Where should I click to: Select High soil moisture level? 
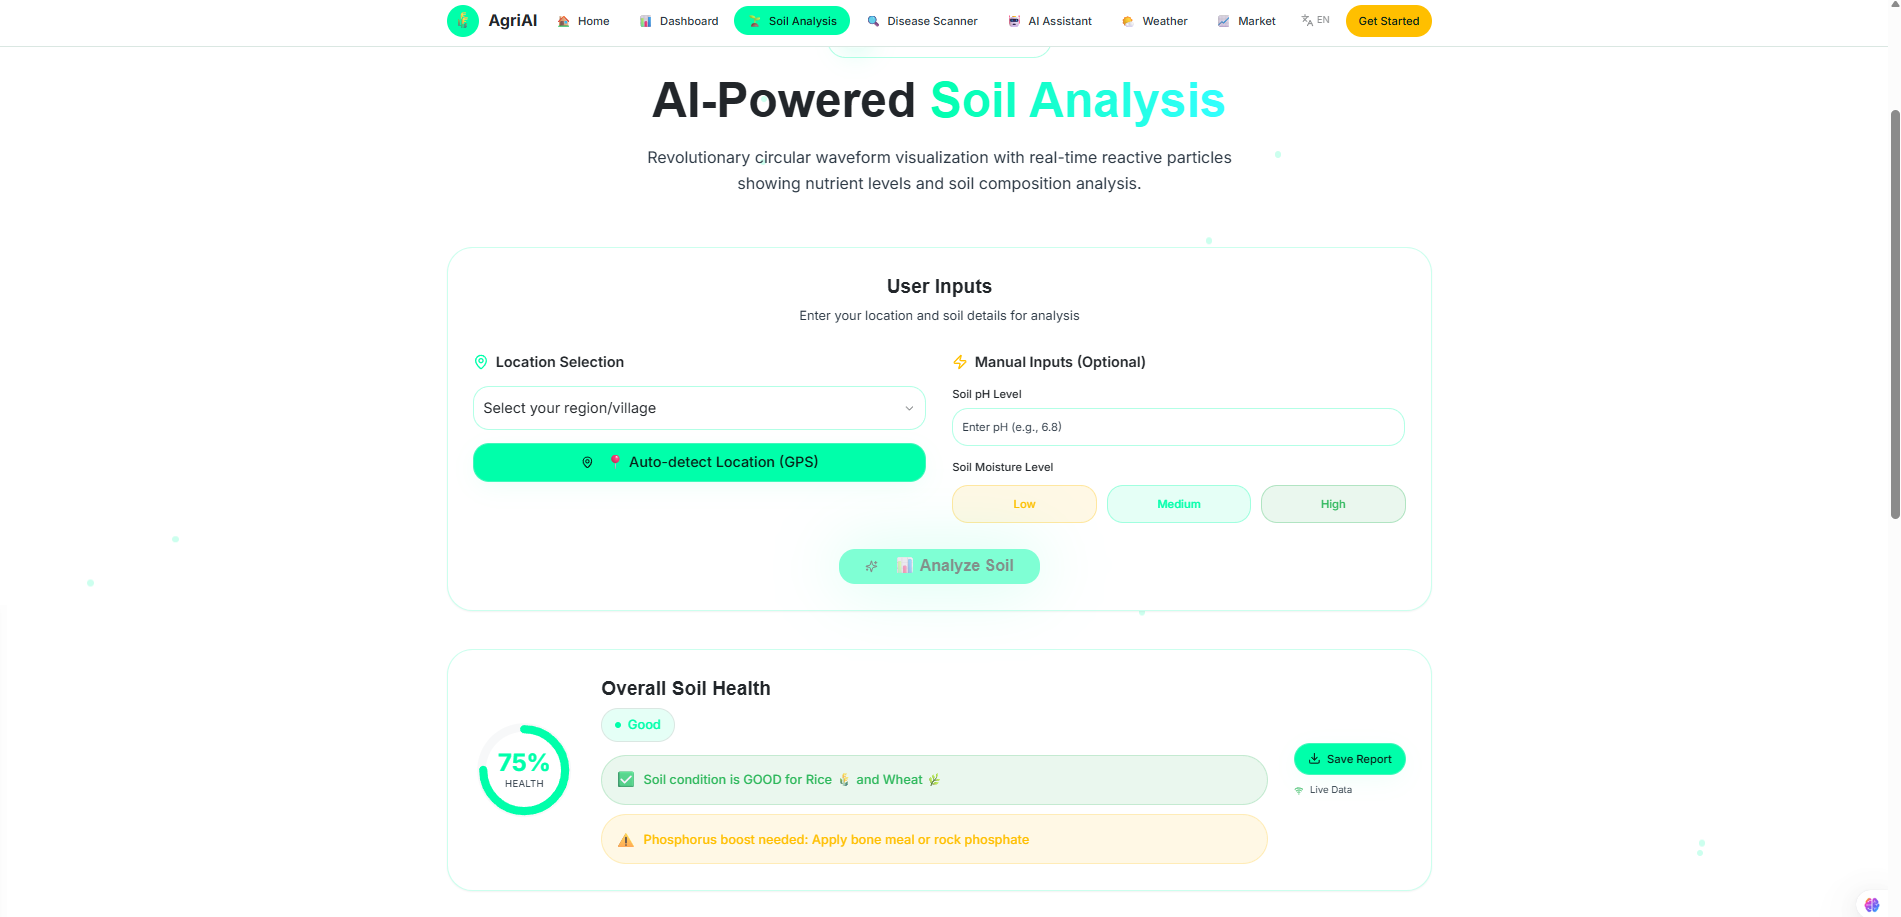point(1333,504)
